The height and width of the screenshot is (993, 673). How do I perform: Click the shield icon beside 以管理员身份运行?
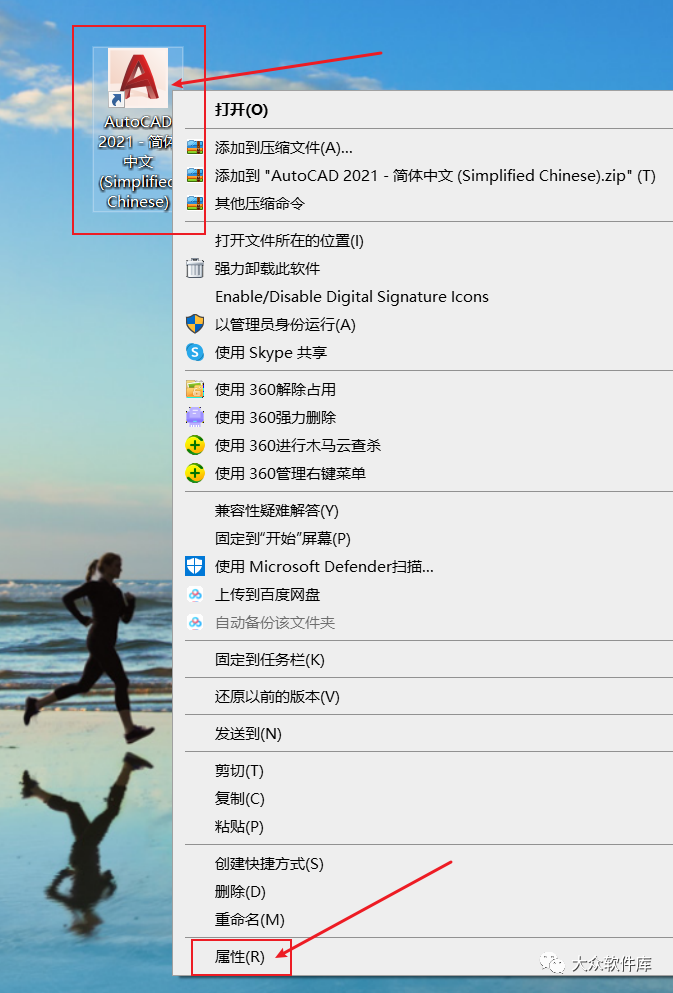click(195, 324)
